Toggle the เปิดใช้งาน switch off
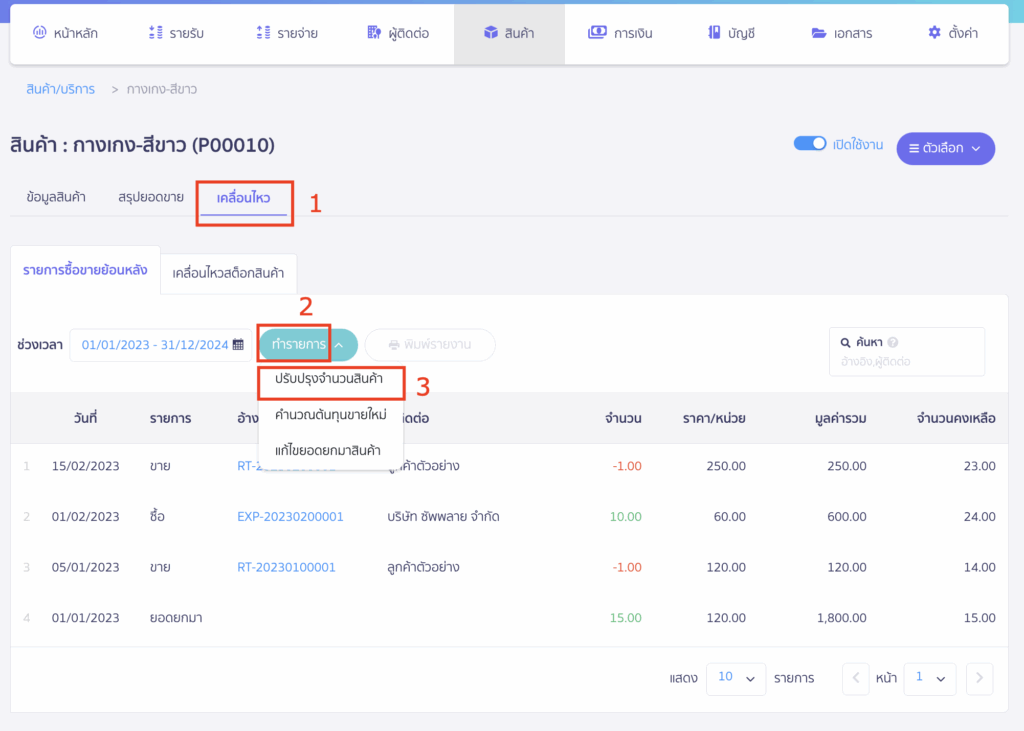This screenshot has width=1024, height=731. (809, 144)
